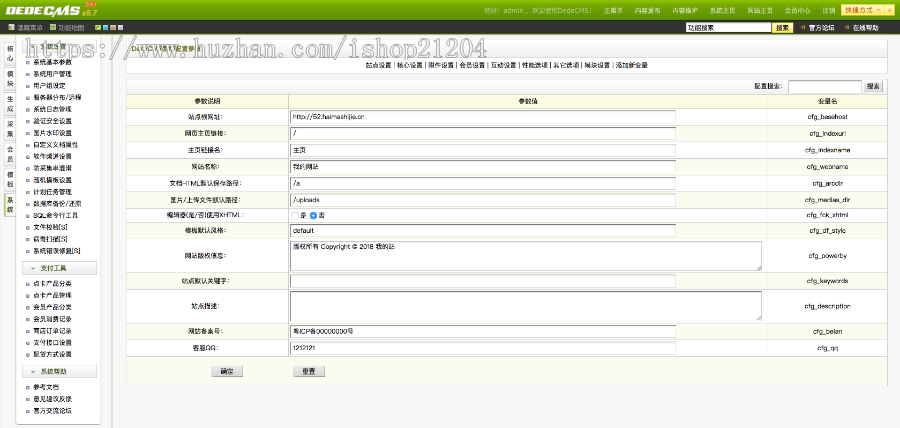Open 内容发布 in the top navigation
This screenshot has height=428, width=900.
[647, 10]
